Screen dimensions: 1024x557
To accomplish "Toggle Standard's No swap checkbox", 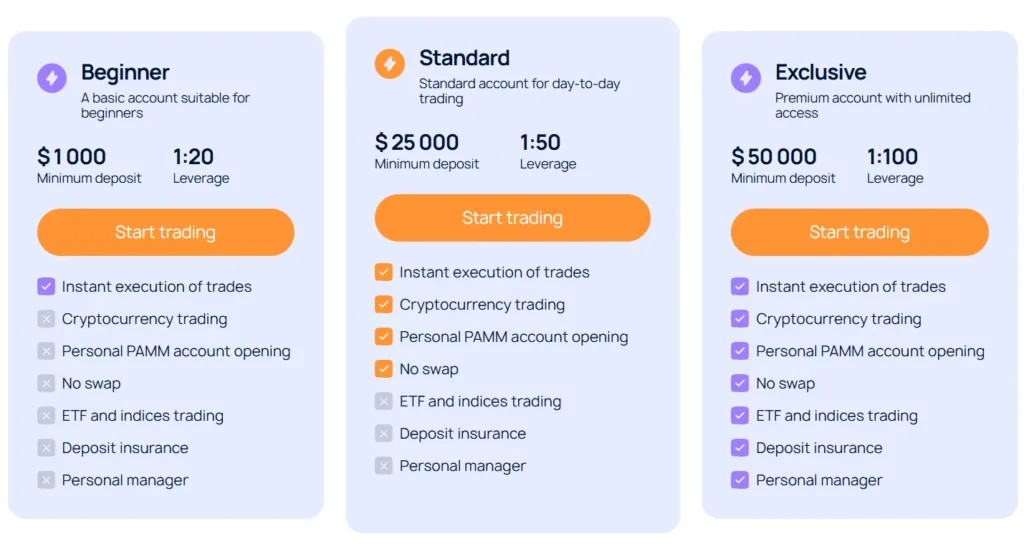I will 384,369.
